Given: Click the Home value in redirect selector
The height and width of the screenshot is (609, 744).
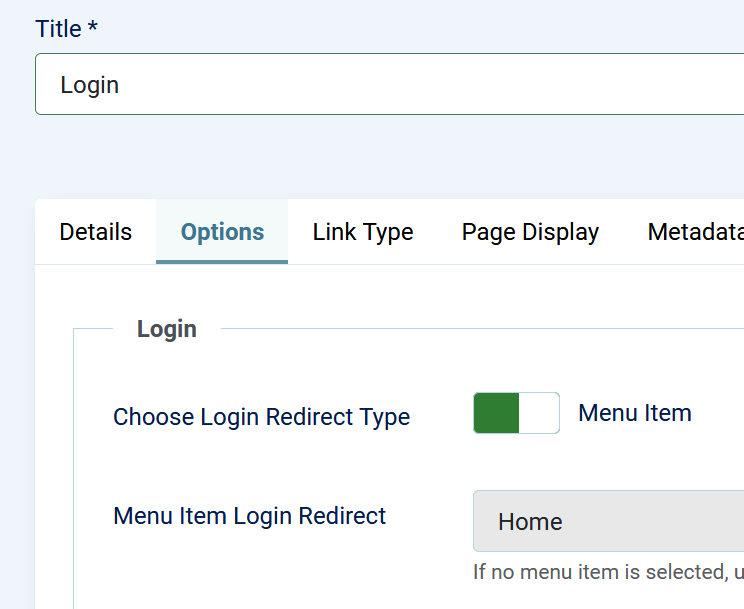Looking at the screenshot, I should pyautogui.click(x=530, y=522).
